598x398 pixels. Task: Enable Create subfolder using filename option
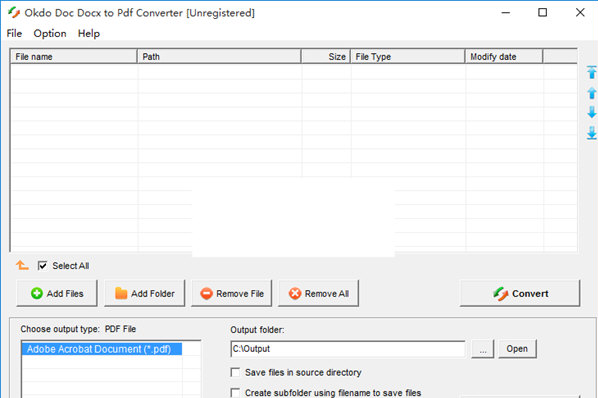[x=235, y=392]
